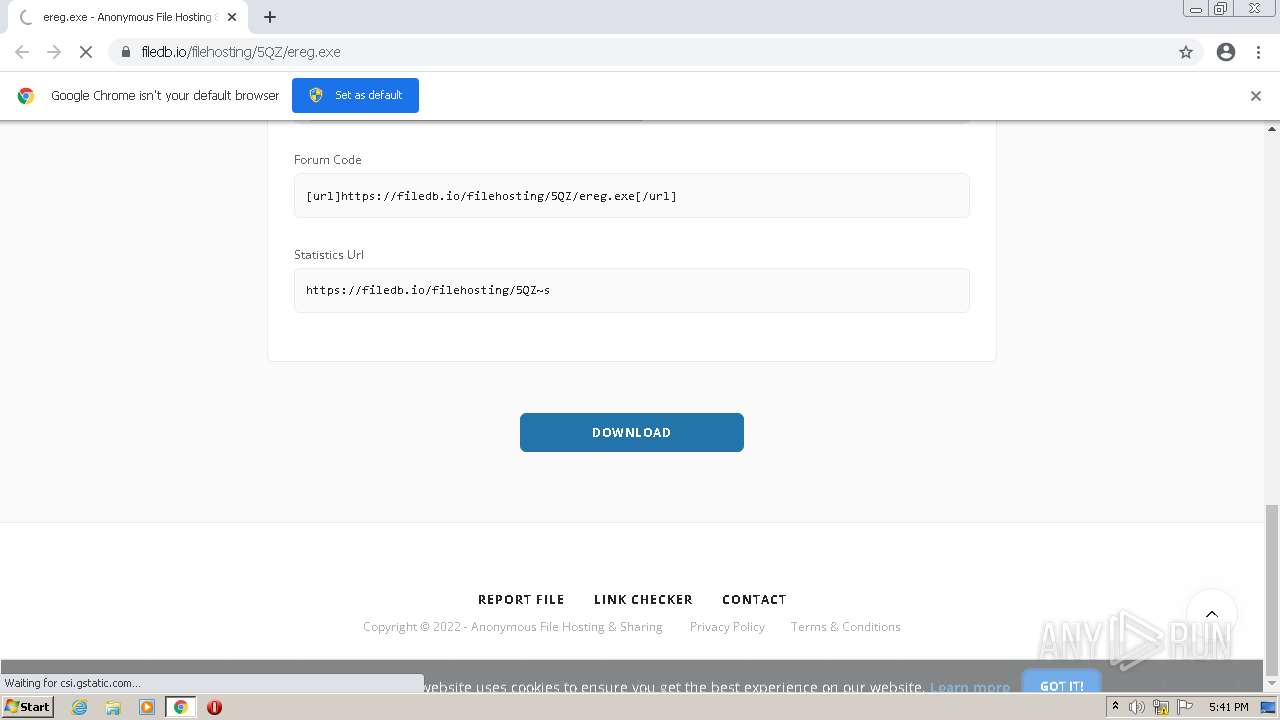Screen dimensions: 1280x720
Task: Click the Statistics Url label
Action: (x=328, y=255)
